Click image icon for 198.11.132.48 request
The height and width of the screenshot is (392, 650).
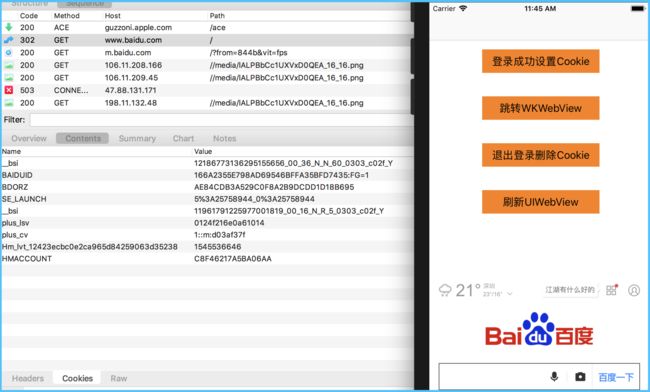(9, 103)
